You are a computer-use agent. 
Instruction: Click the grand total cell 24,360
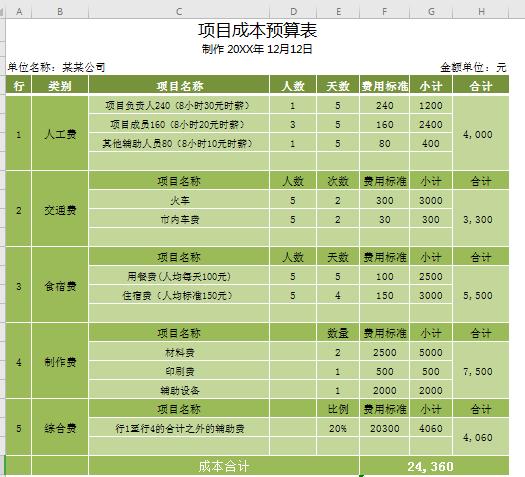(434, 466)
